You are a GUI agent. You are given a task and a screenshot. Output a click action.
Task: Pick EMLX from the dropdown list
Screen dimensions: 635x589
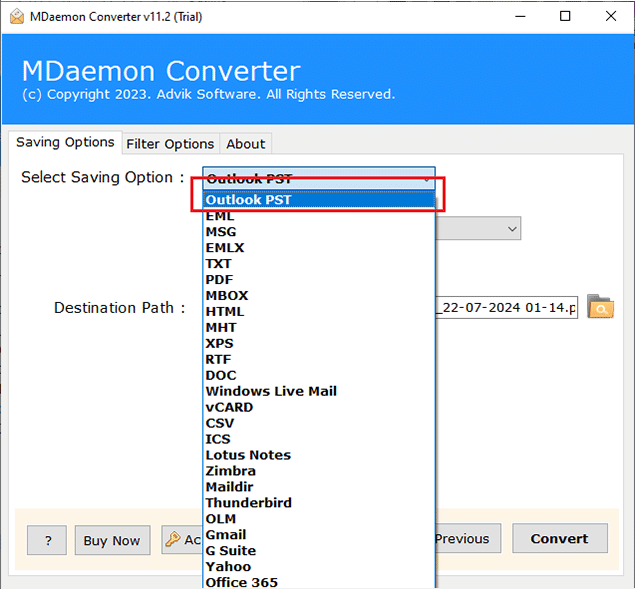(319, 248)
